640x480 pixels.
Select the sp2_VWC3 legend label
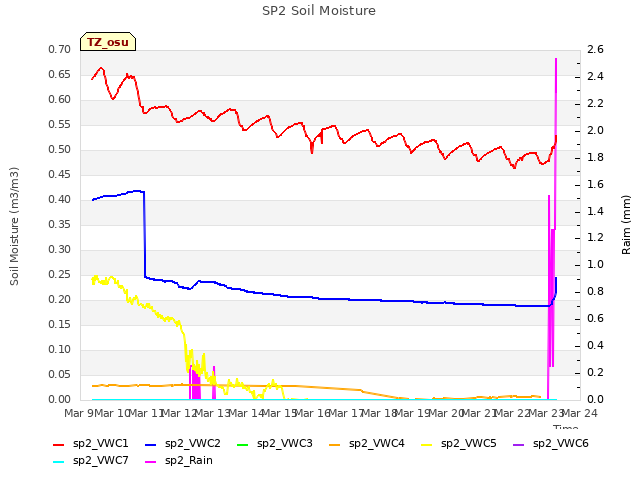284,444
